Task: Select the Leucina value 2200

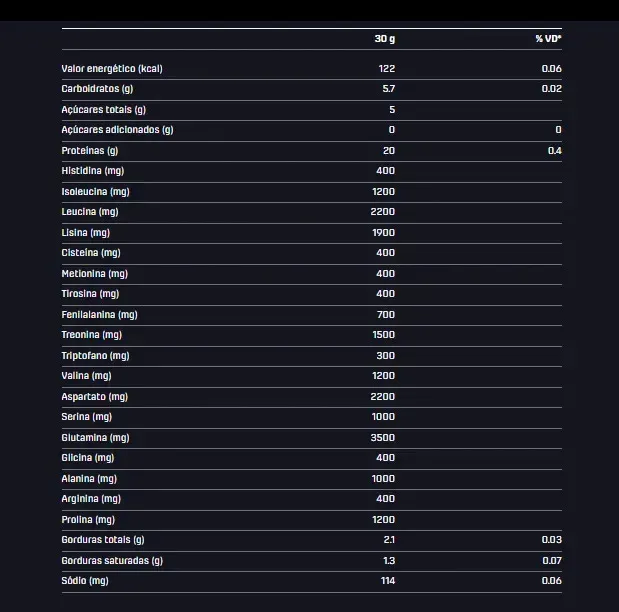Action: pyautogui.click(x=383, y=212)
